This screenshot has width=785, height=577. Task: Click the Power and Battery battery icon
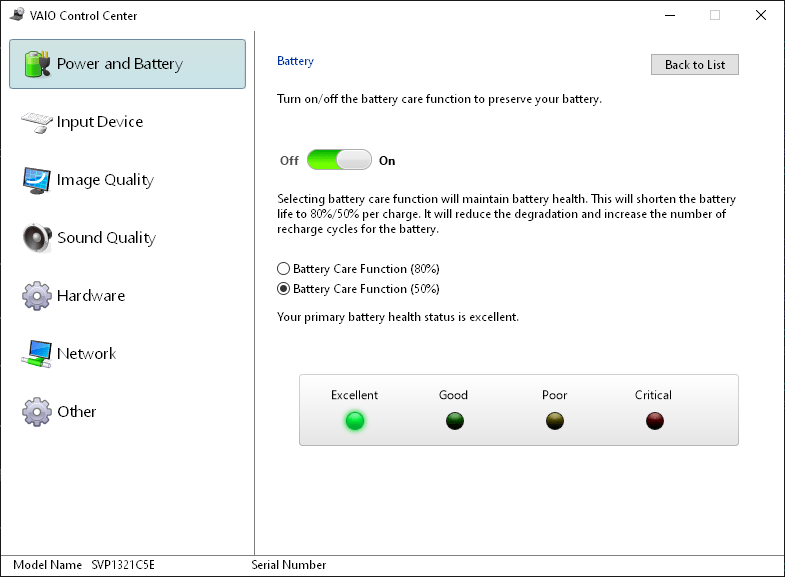(38, 64)
